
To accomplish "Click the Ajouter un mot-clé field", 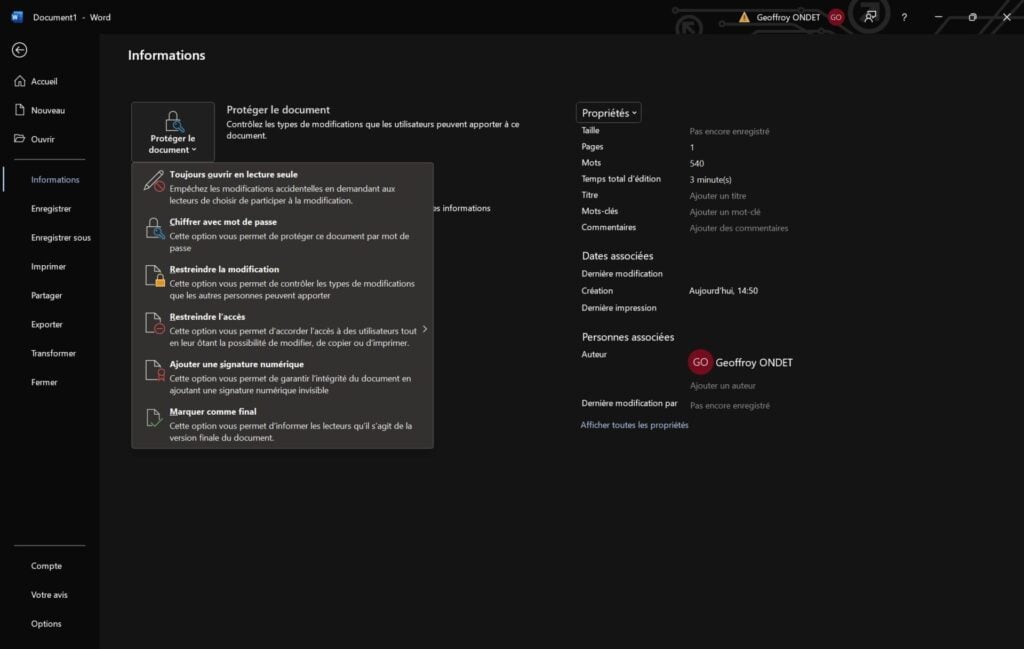I will [725, 212].
